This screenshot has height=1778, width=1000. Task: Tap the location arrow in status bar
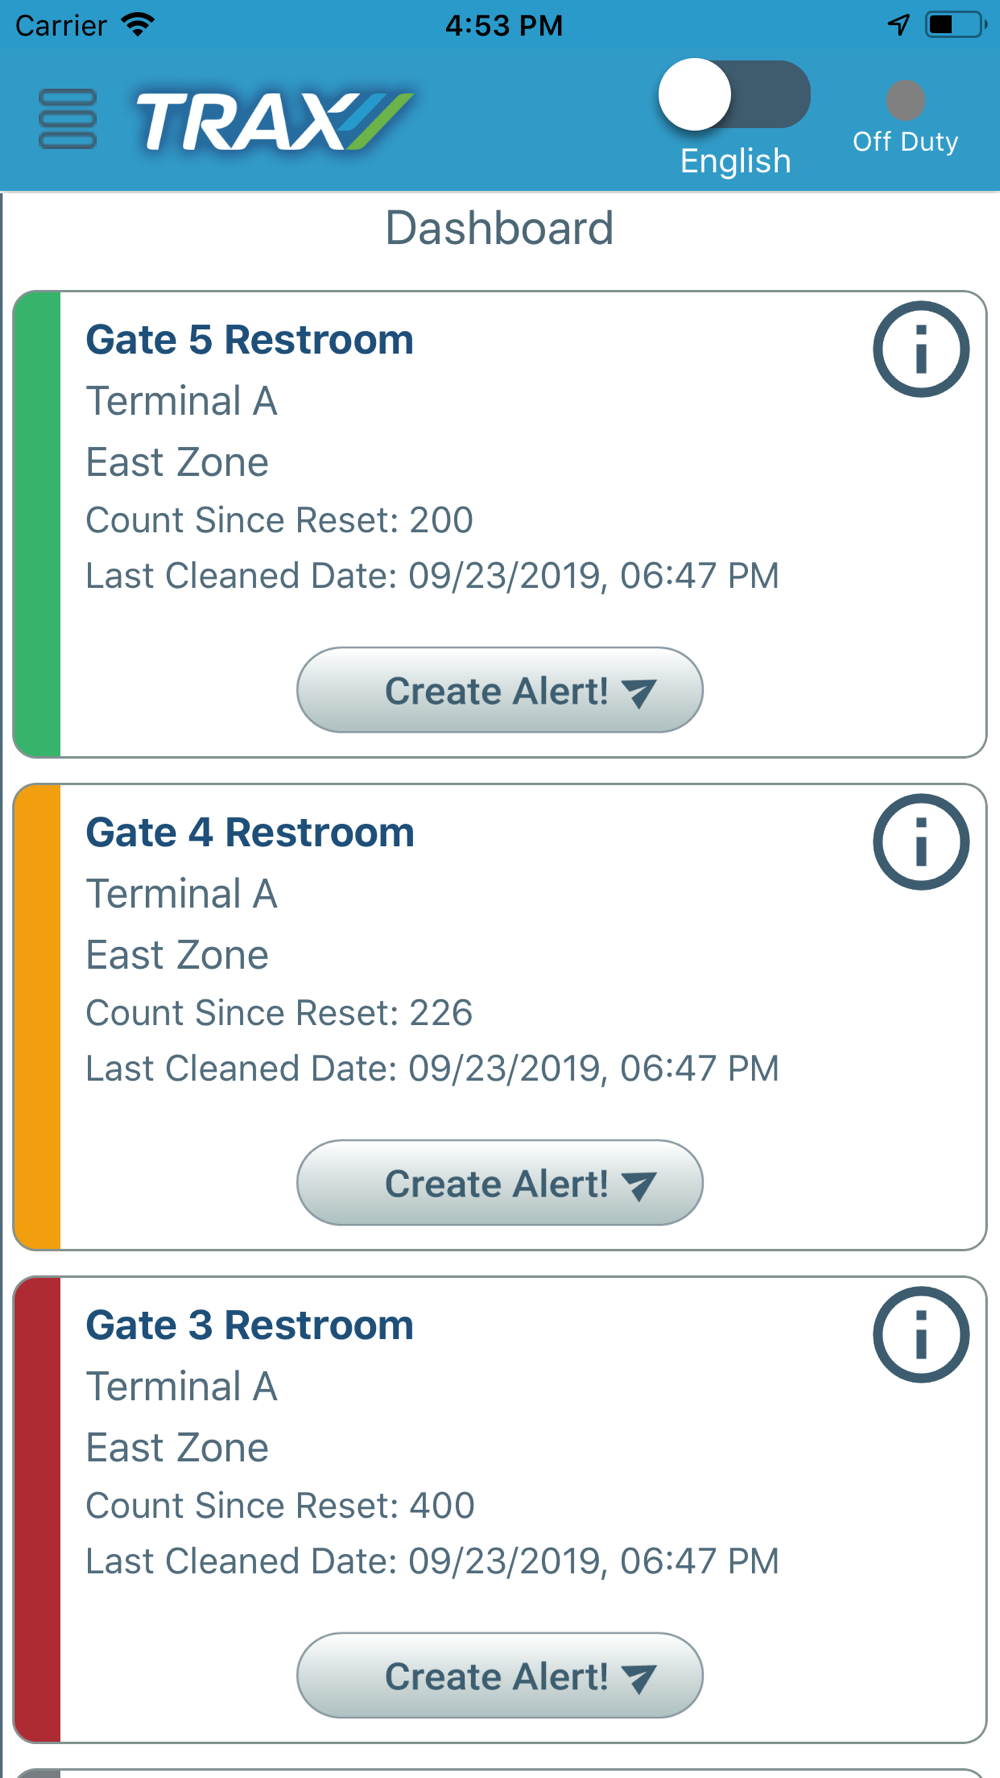point(899,25)
